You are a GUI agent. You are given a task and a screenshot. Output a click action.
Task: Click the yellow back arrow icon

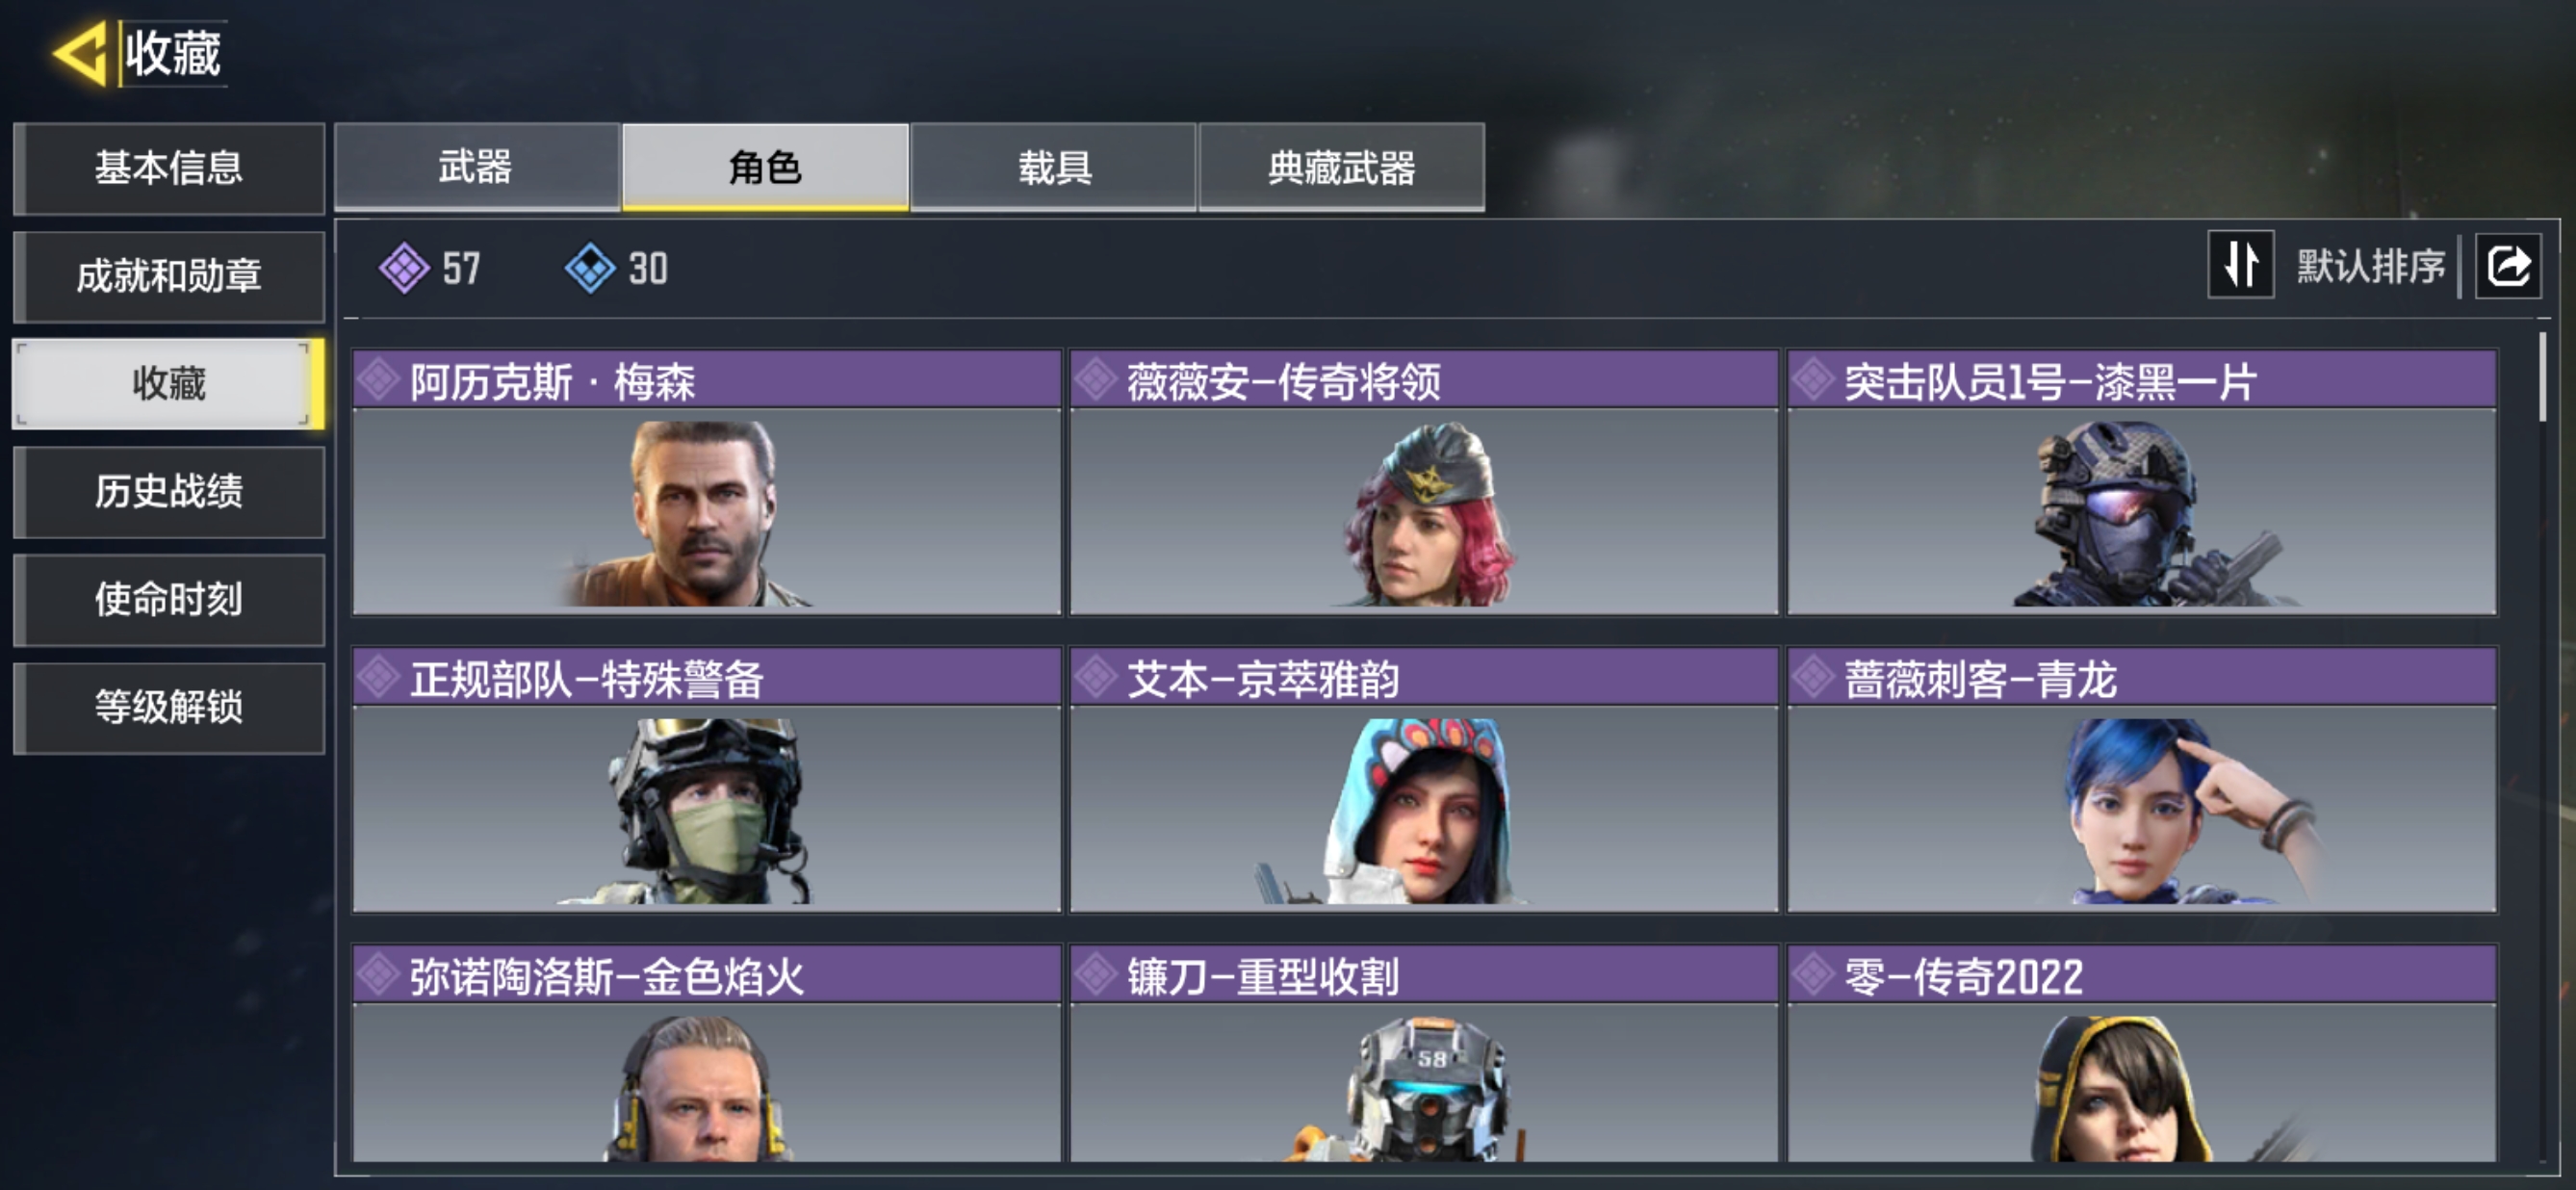[x=80, y=53]
